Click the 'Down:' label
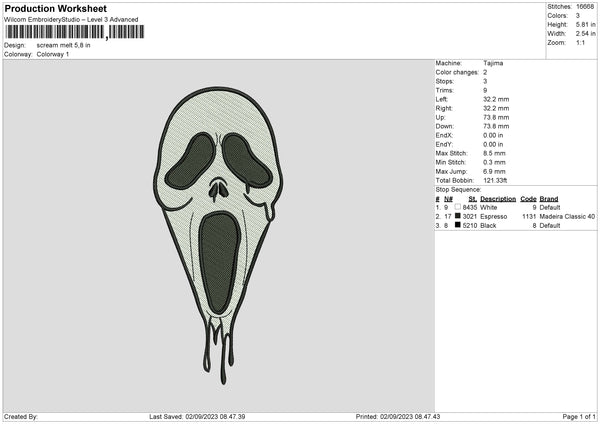600x424 pixels. coord(445,126)
